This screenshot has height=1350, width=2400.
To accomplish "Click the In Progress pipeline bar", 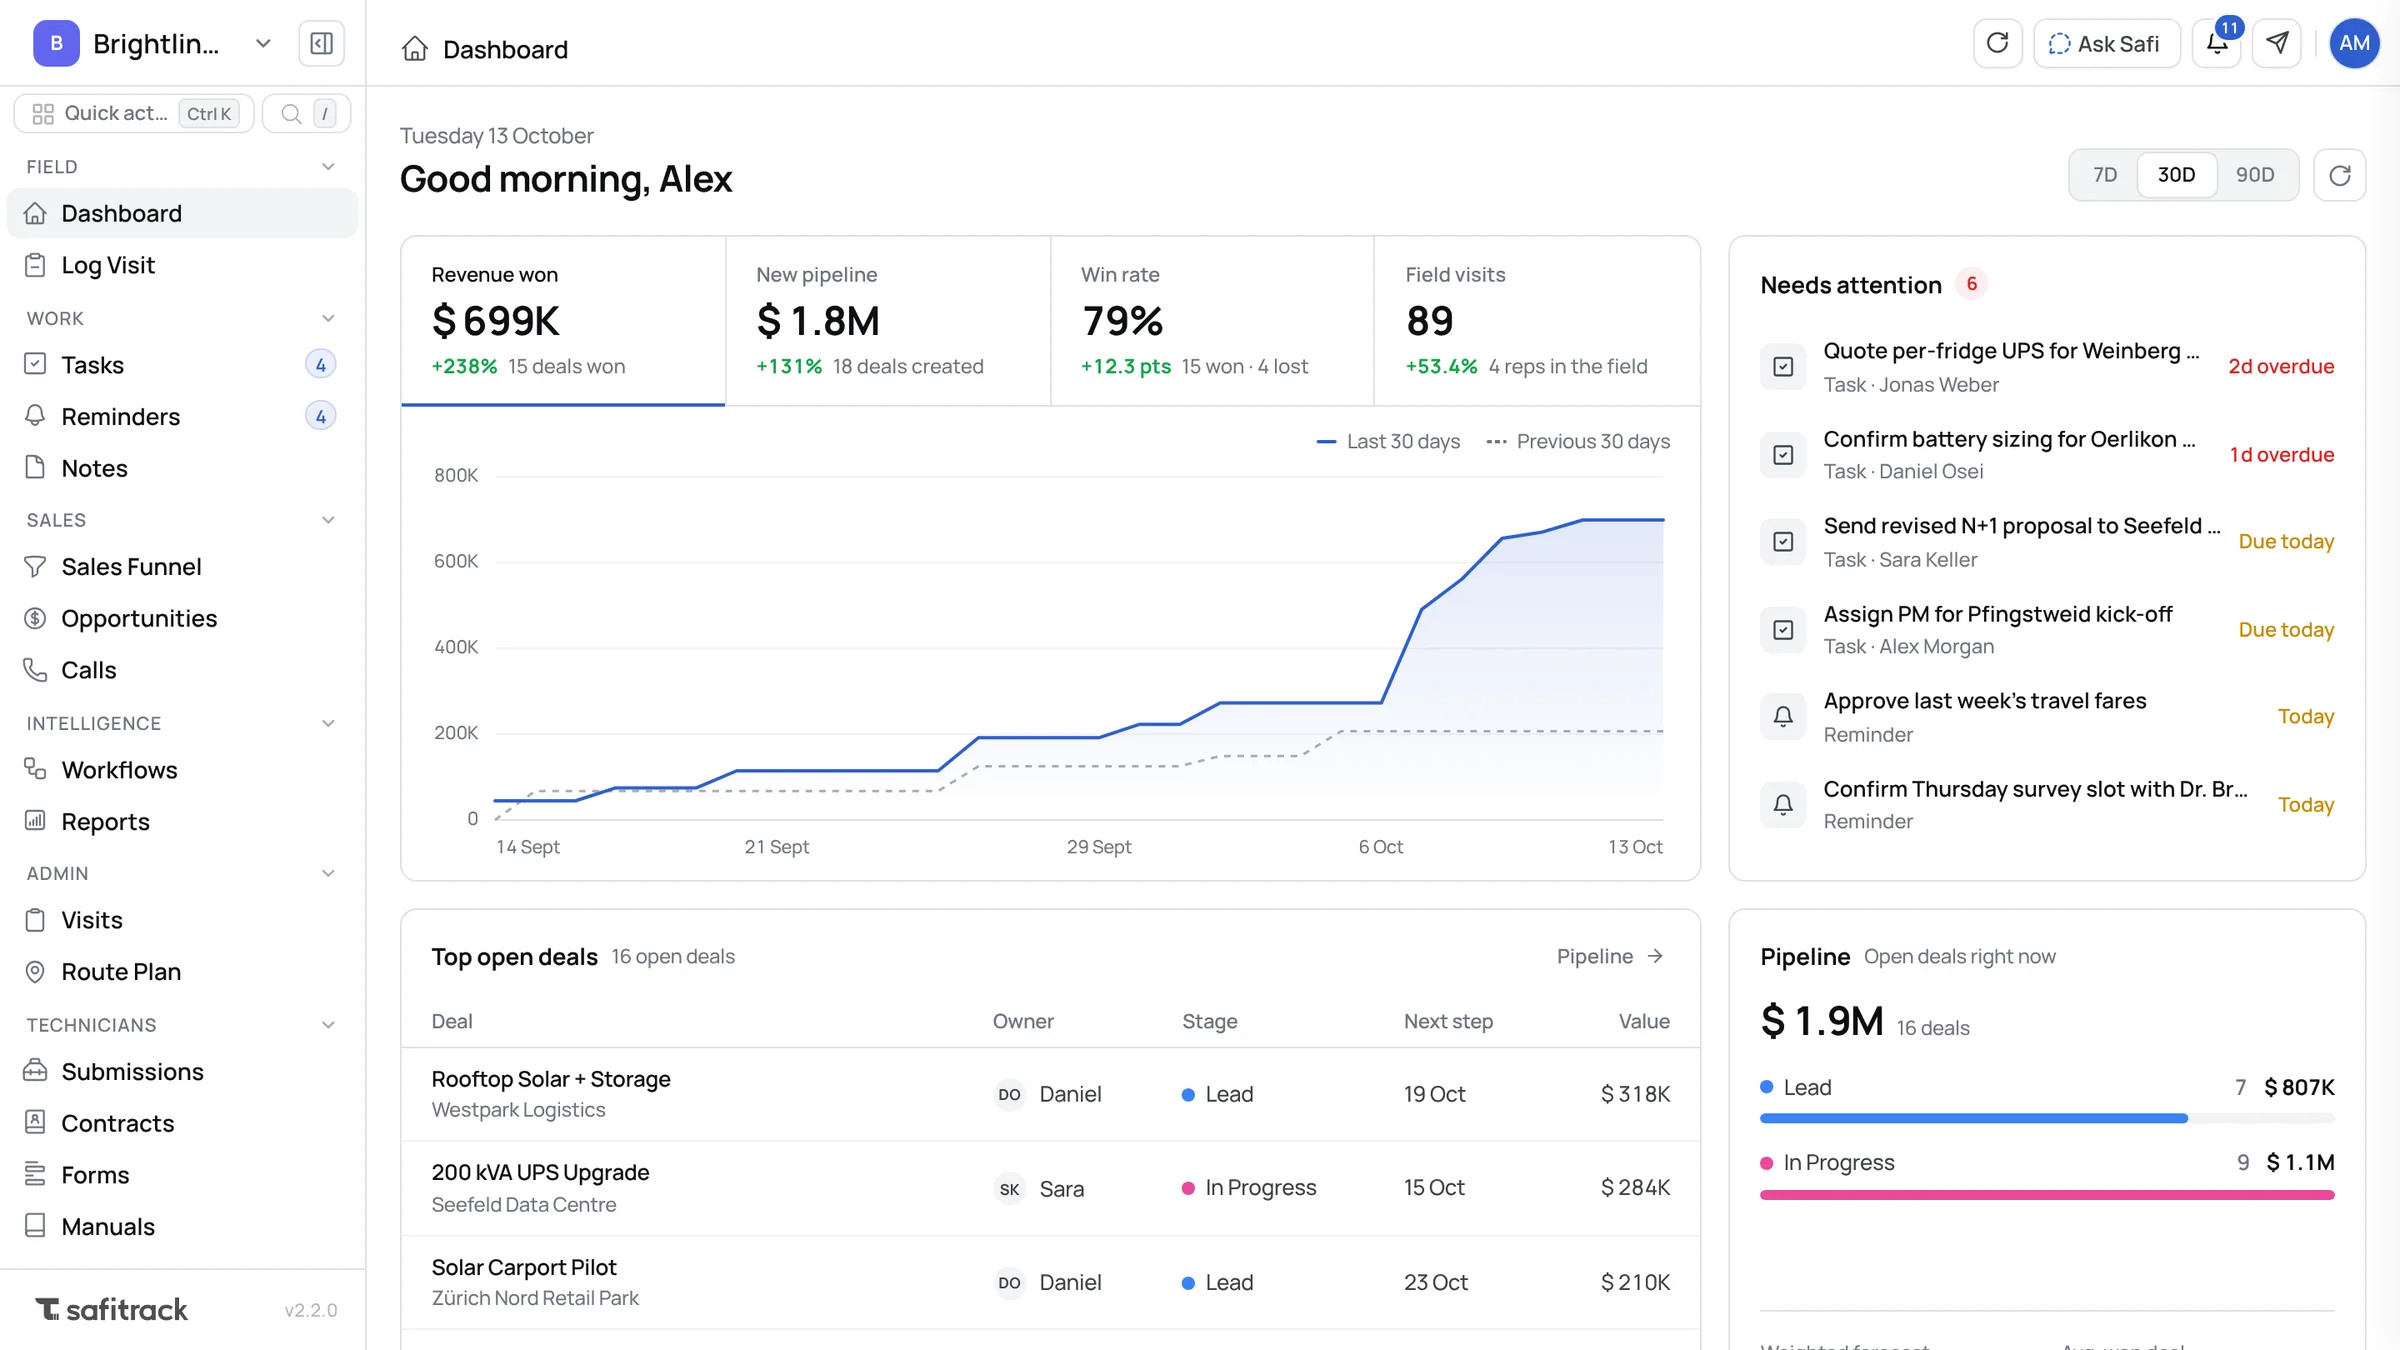I will (x=2046, y=1195).
